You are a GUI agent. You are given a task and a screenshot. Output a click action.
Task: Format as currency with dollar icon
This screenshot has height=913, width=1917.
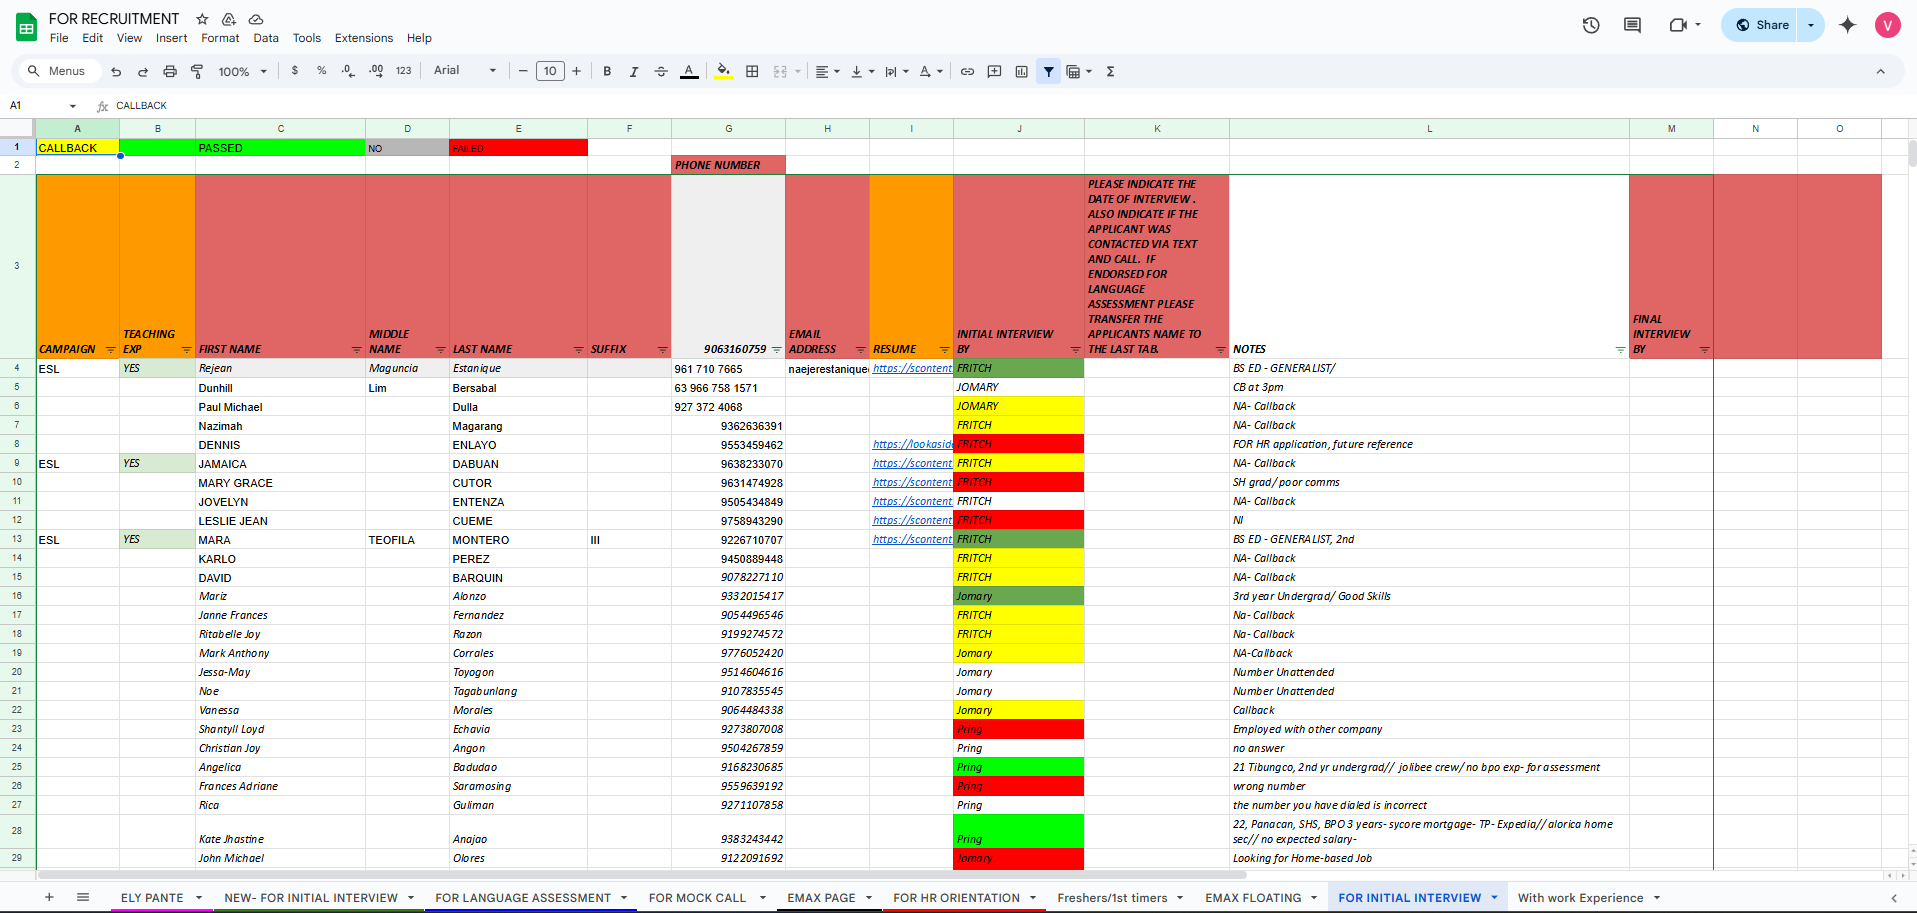point(295,71)
